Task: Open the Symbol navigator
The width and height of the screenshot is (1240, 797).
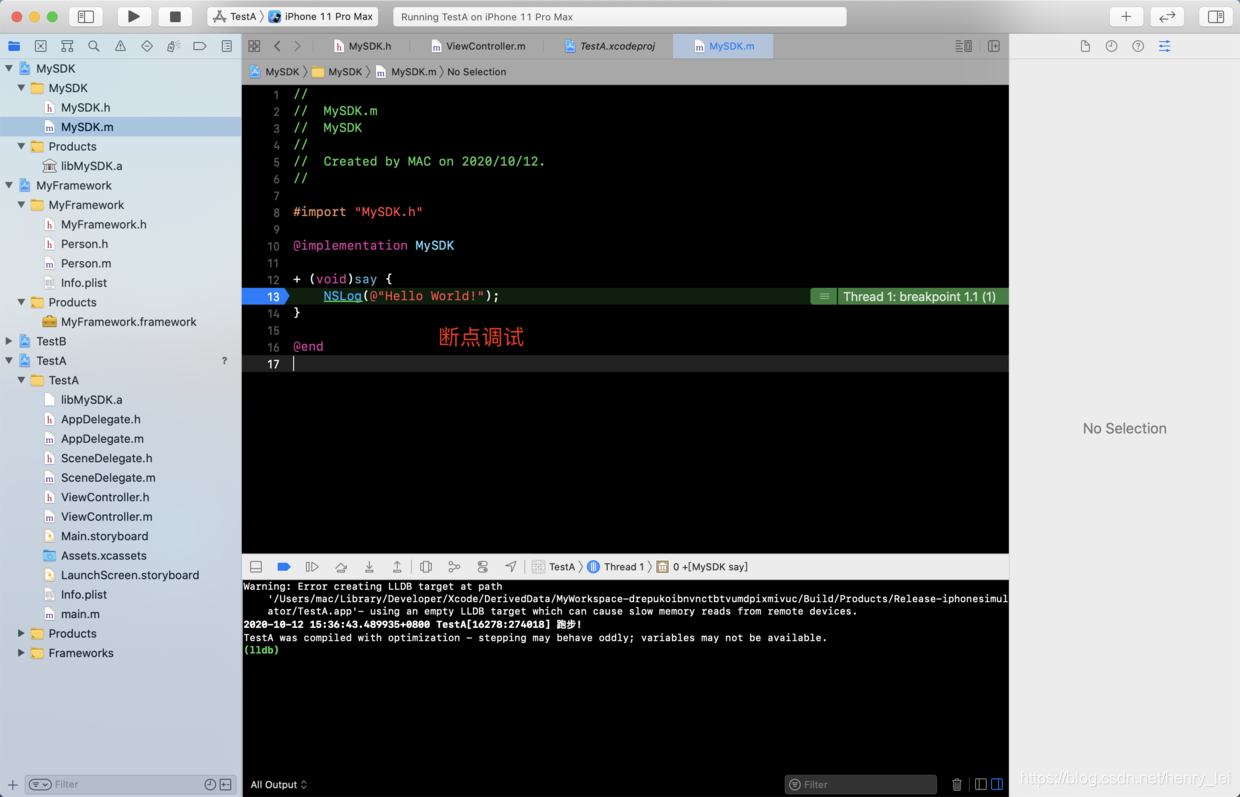Action: click(x=67, y=46)
